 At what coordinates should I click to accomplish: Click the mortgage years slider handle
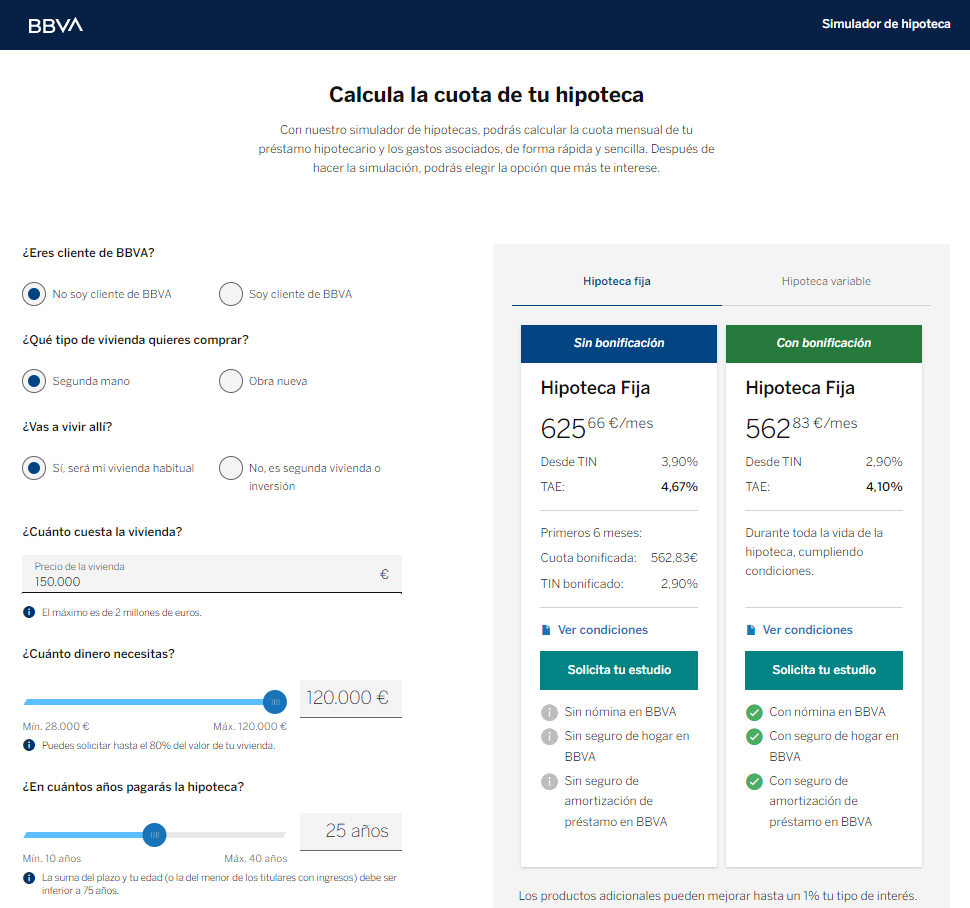click(154, 835)
